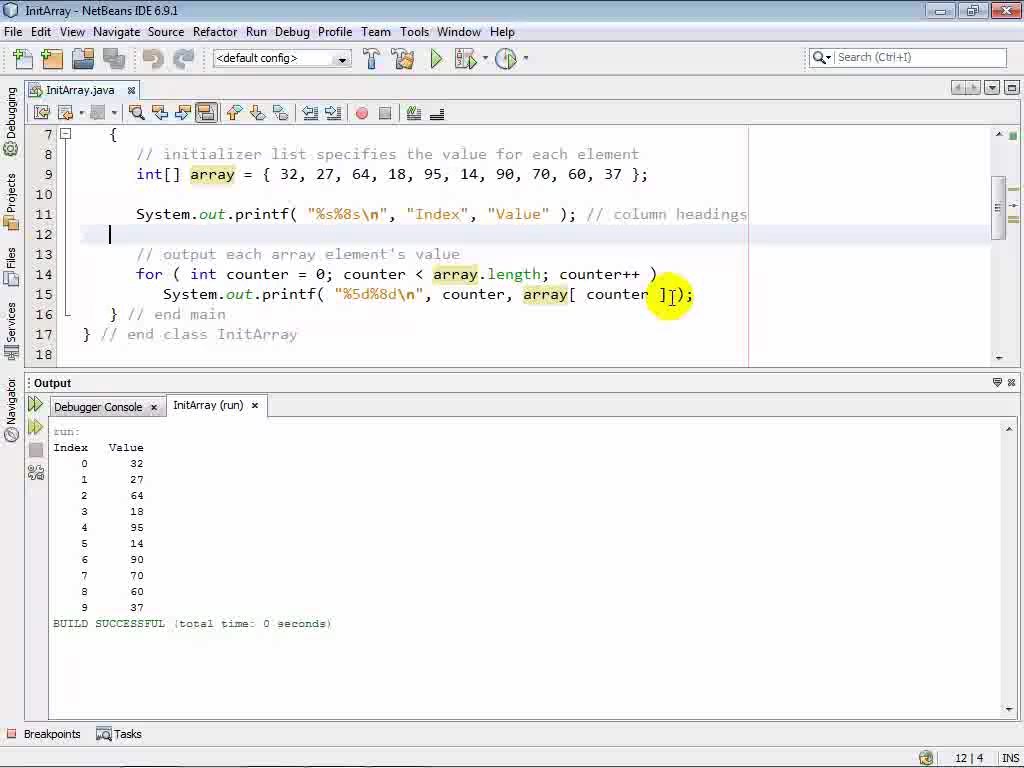Image resolution: width=1024 pixels, height=768 pixels.
Task: Open the Breakpoints window
Action: point(44,734)
